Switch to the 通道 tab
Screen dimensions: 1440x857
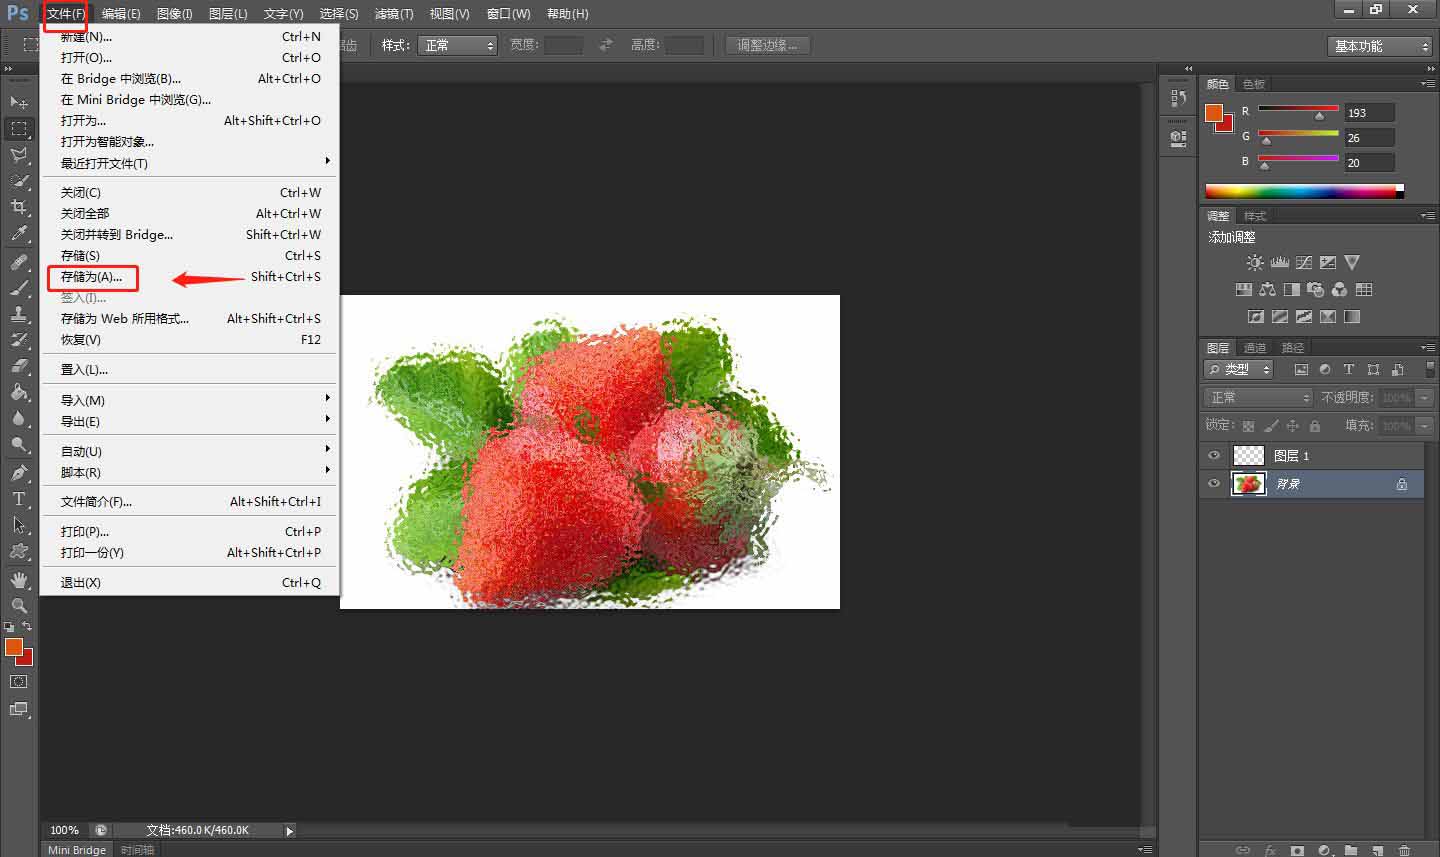coord(1255,348)
